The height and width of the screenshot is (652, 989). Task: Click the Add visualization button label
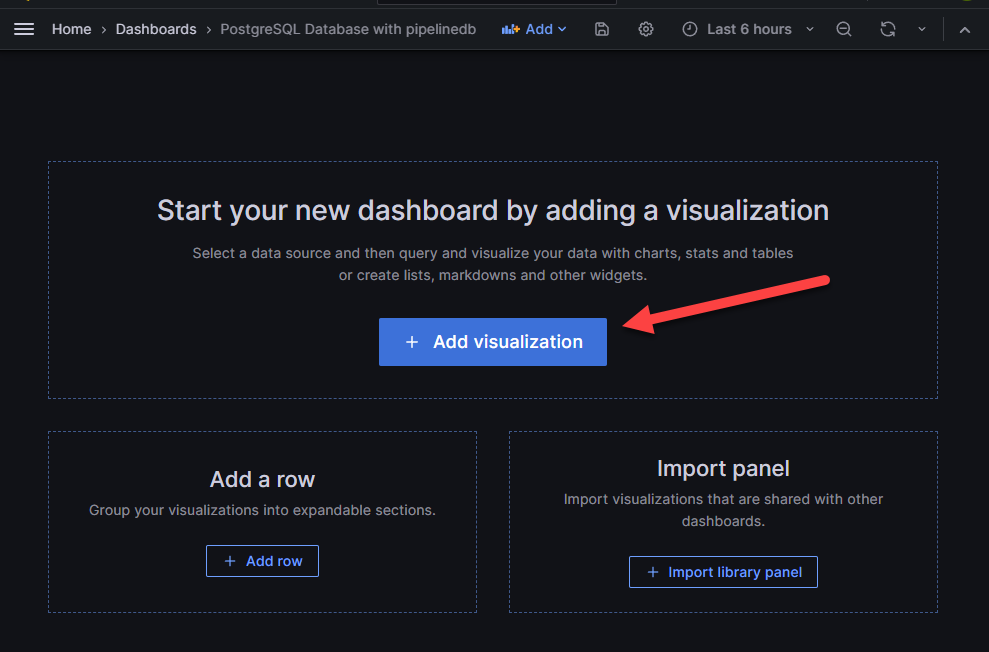point(507,342)
